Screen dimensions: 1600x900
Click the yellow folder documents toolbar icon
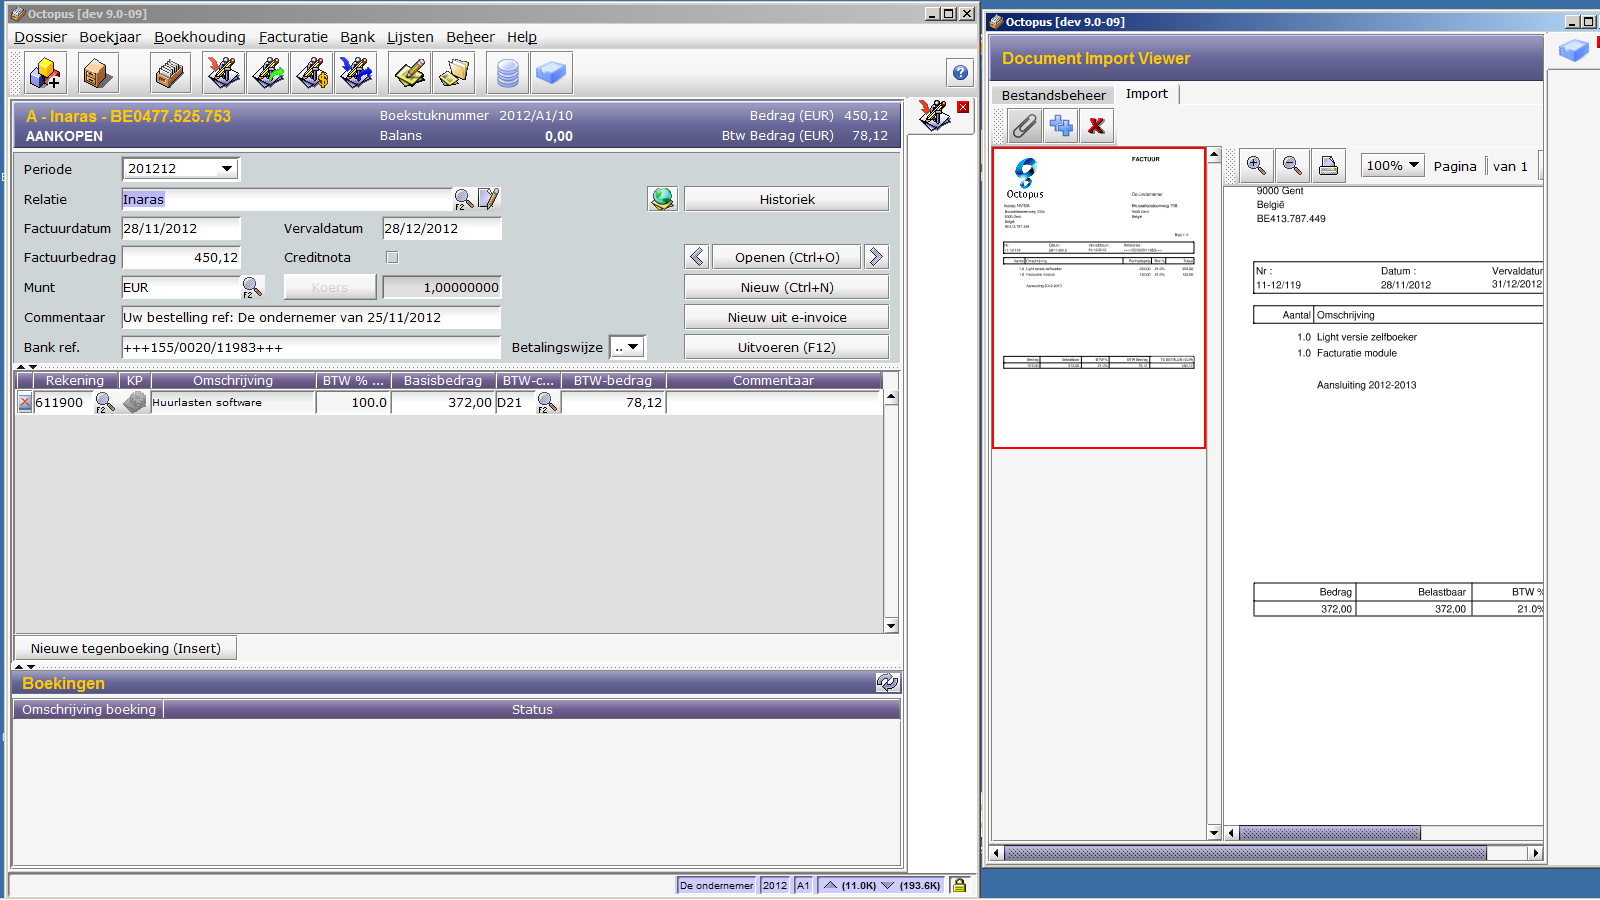[x=454, y=73]
